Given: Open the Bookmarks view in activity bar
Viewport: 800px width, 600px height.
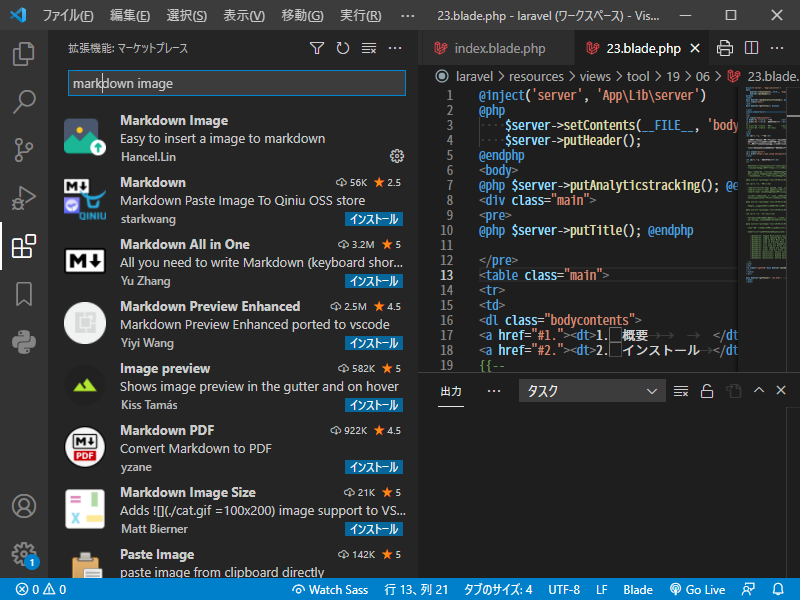Looking at the screenshot, I should pyautogui.click(x=24, y=294).
